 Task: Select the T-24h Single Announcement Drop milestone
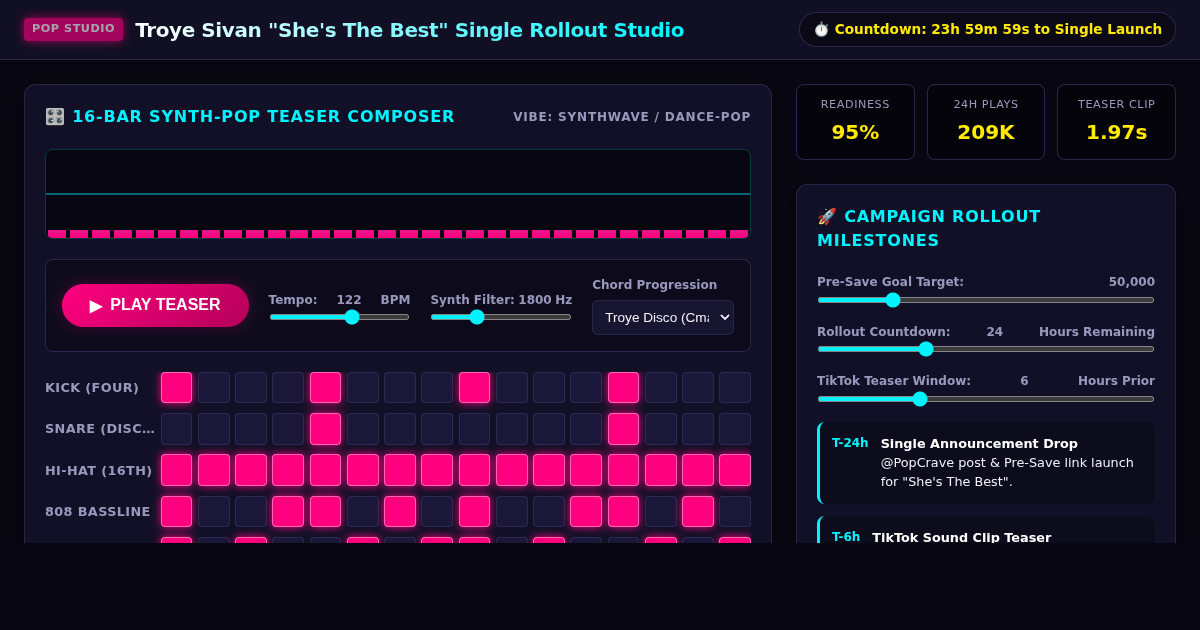tap(986, 463)
